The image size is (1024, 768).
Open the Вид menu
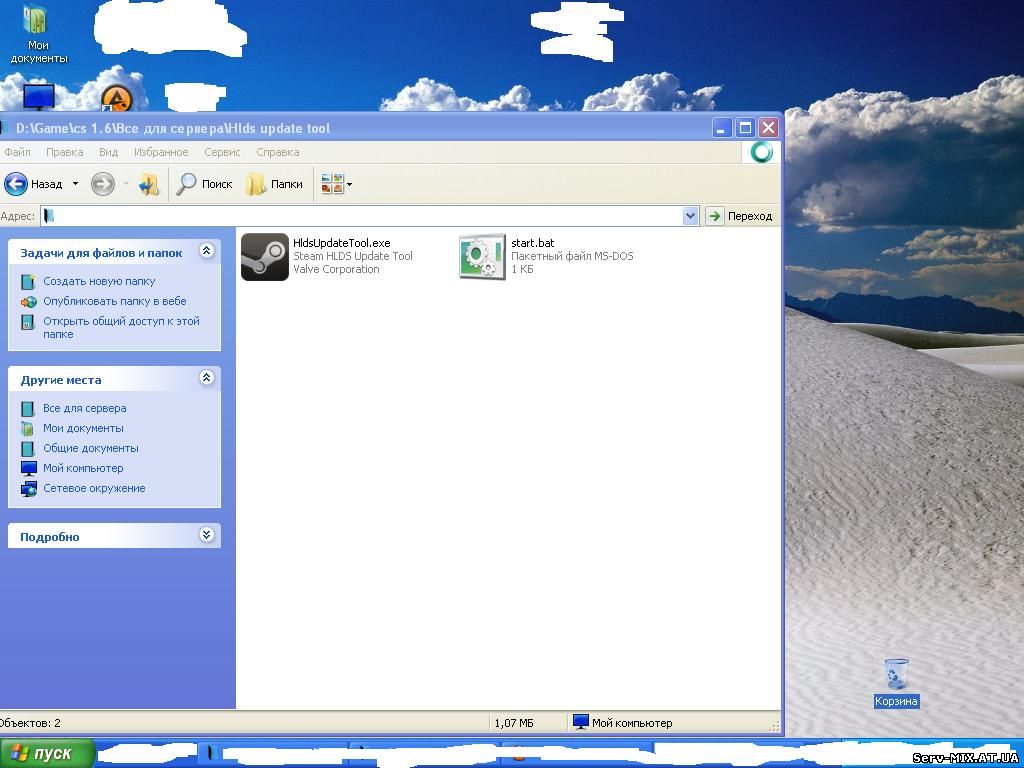tap(108, 152)
